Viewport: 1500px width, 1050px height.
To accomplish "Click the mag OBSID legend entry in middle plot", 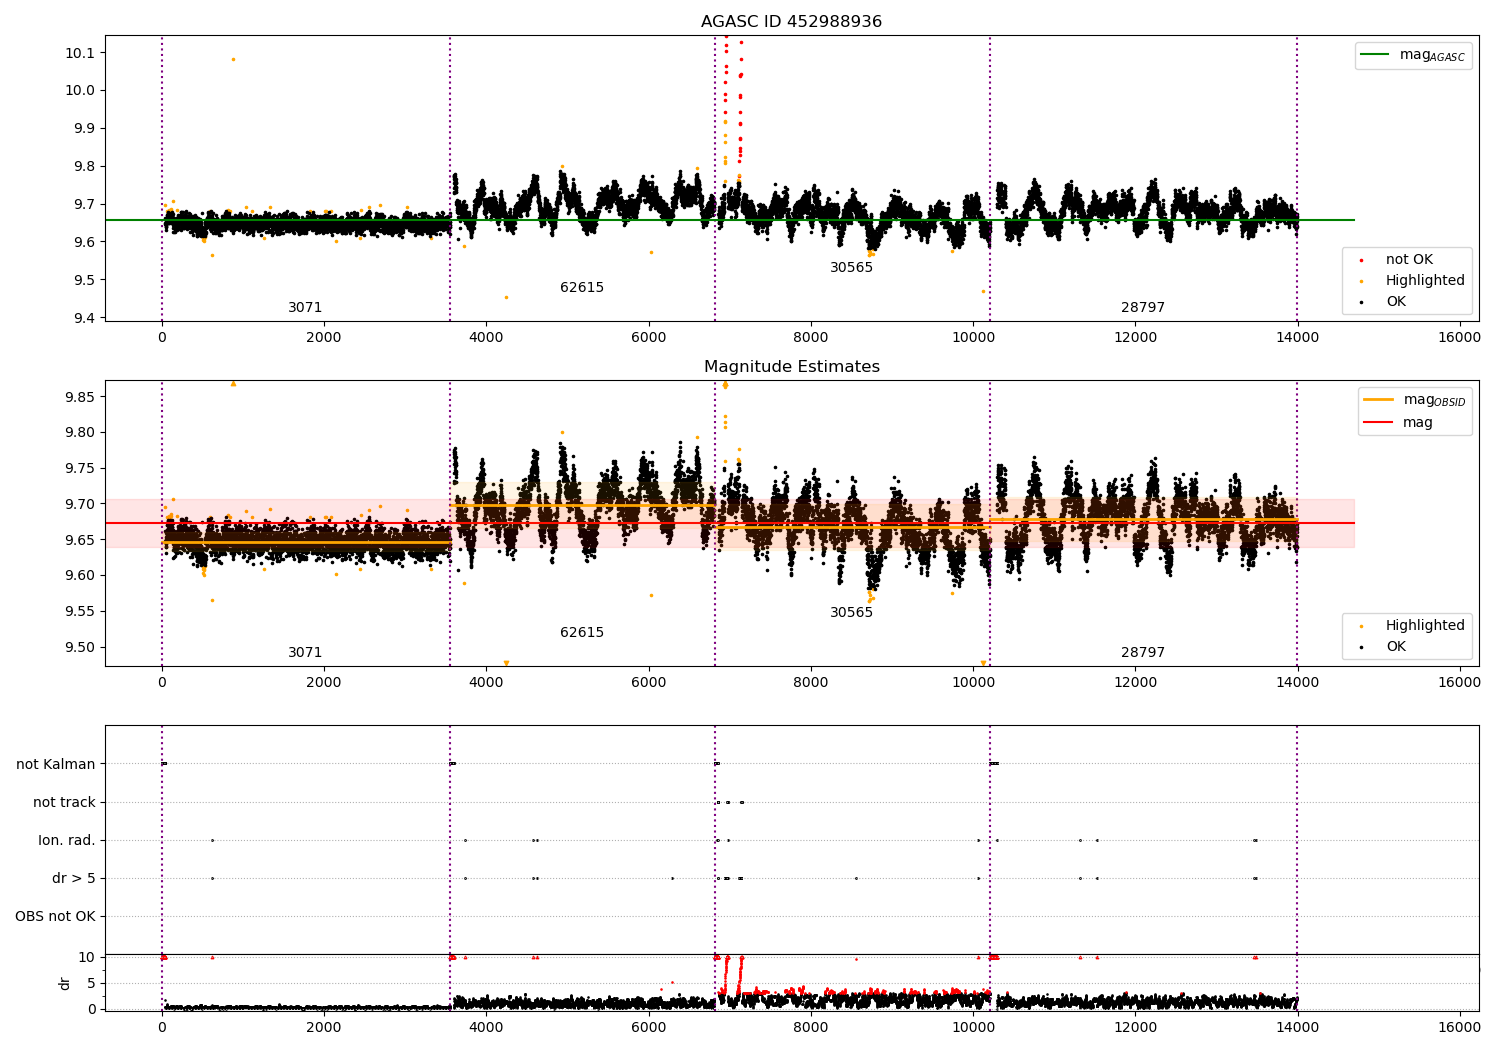I will [1415, 401].
